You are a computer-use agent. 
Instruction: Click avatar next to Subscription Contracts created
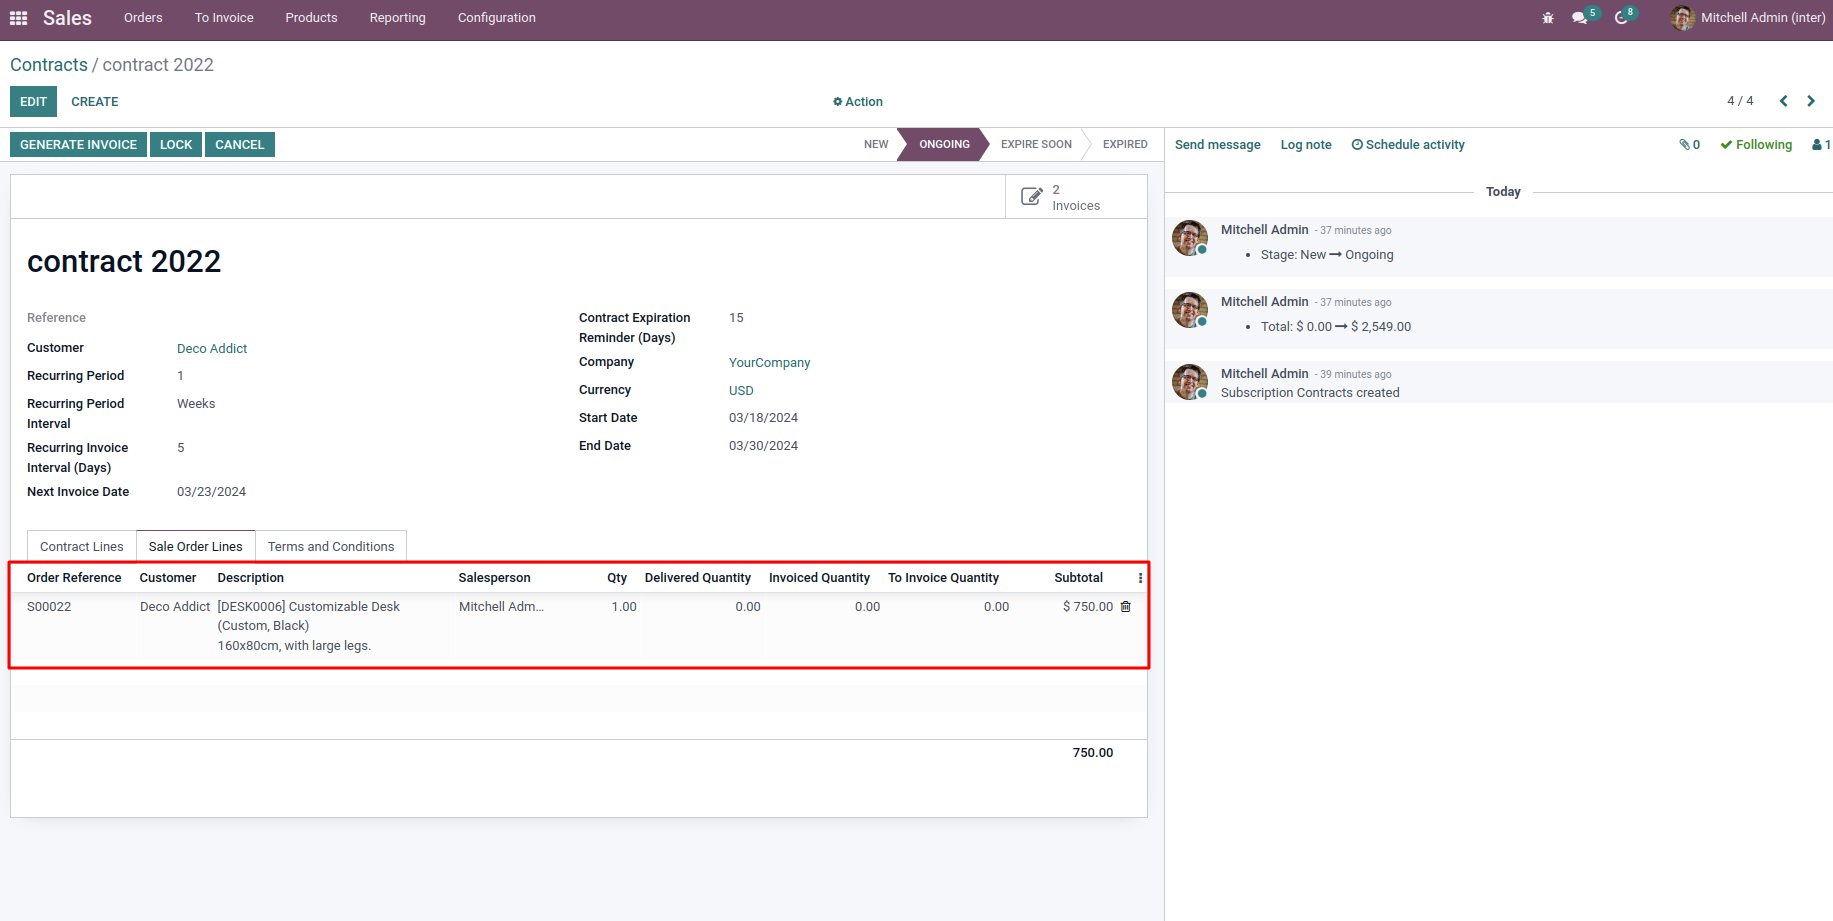coord(1190,382)
